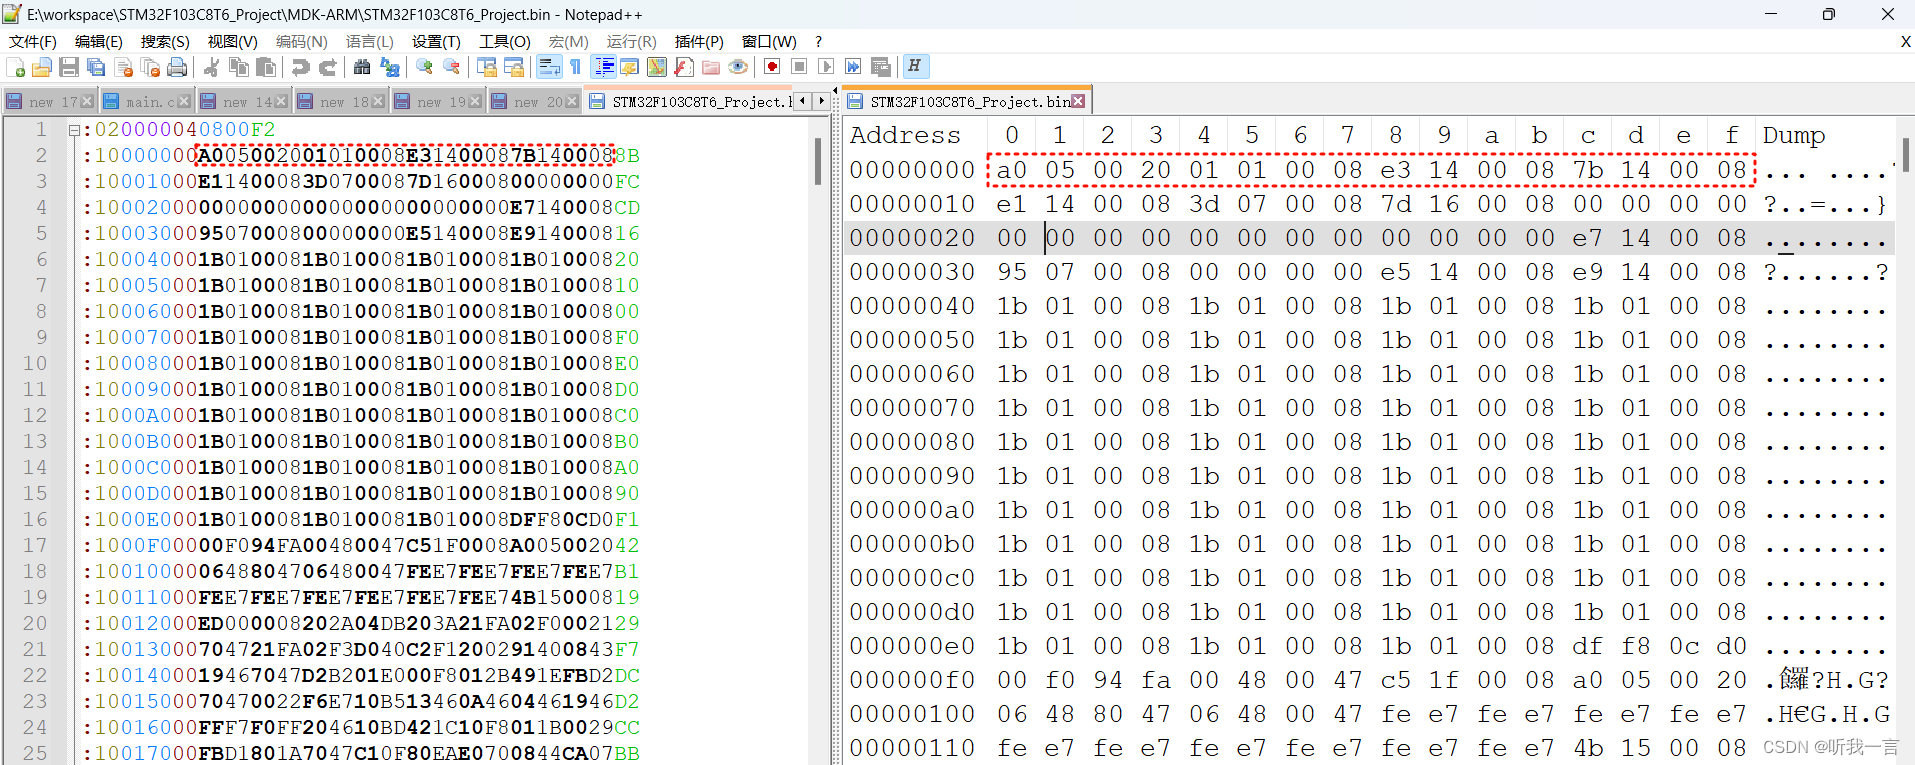Image resolution: width=1915 pixels, height=765 pixels.
Task: Click the Cut scissors icon
Action: 211,67
